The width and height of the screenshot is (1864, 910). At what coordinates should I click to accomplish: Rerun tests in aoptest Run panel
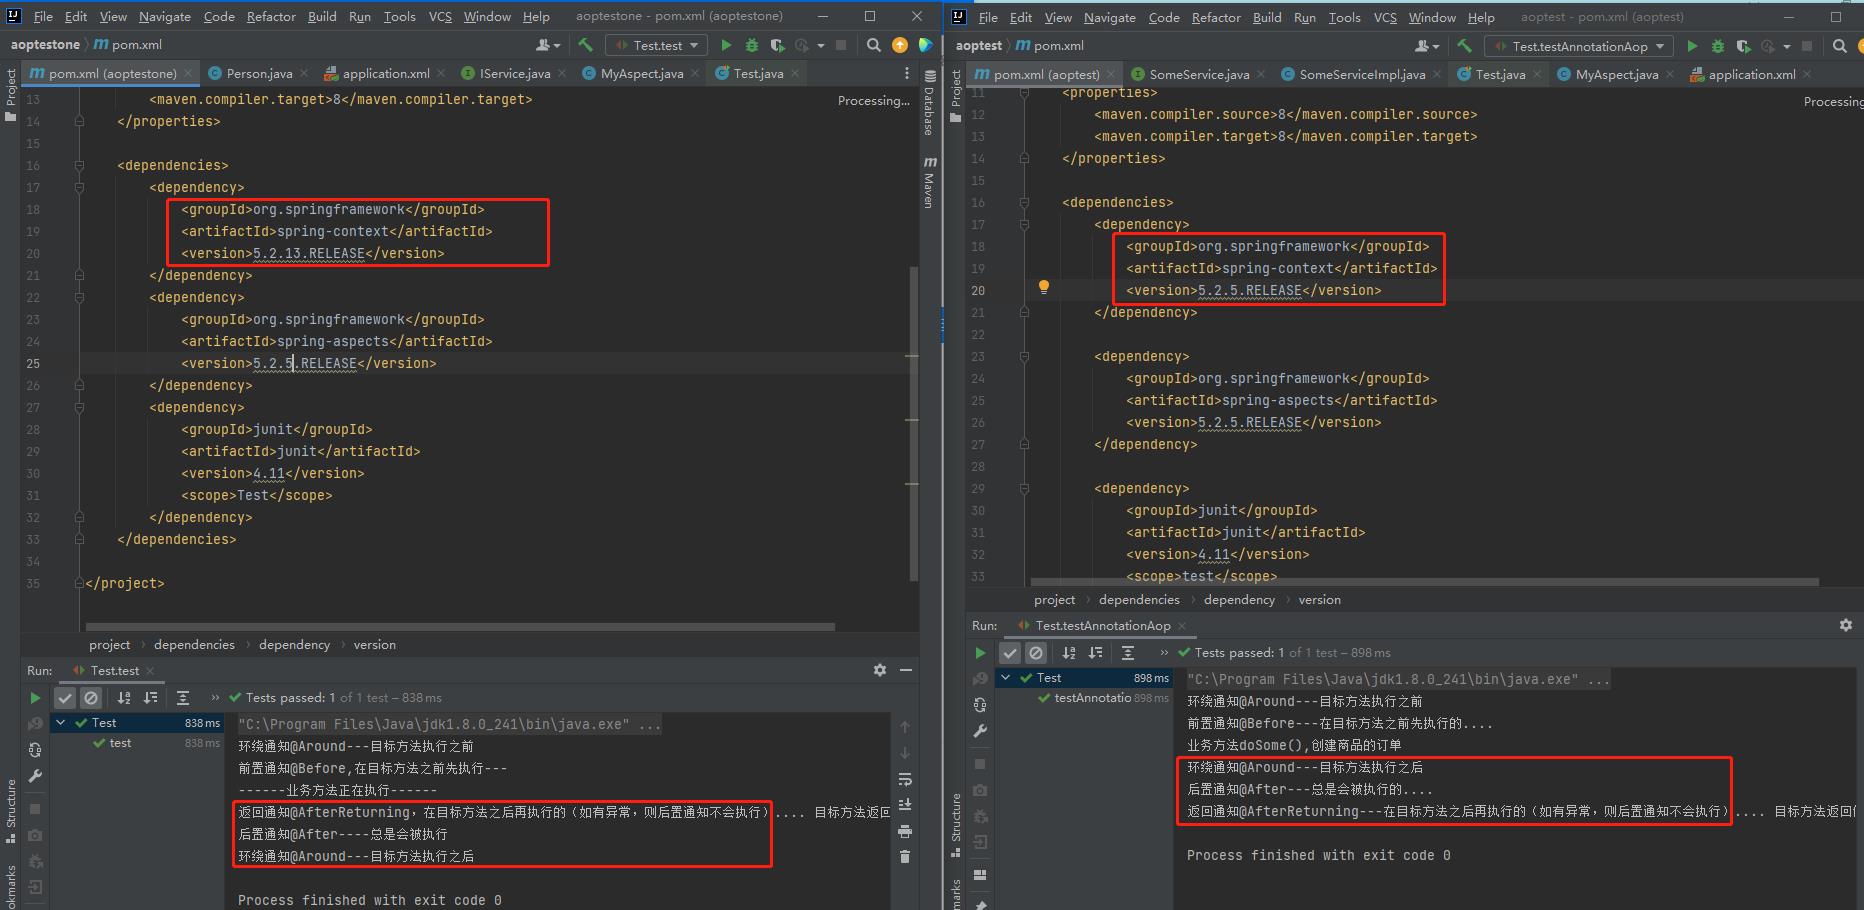(x=980, y=653)
